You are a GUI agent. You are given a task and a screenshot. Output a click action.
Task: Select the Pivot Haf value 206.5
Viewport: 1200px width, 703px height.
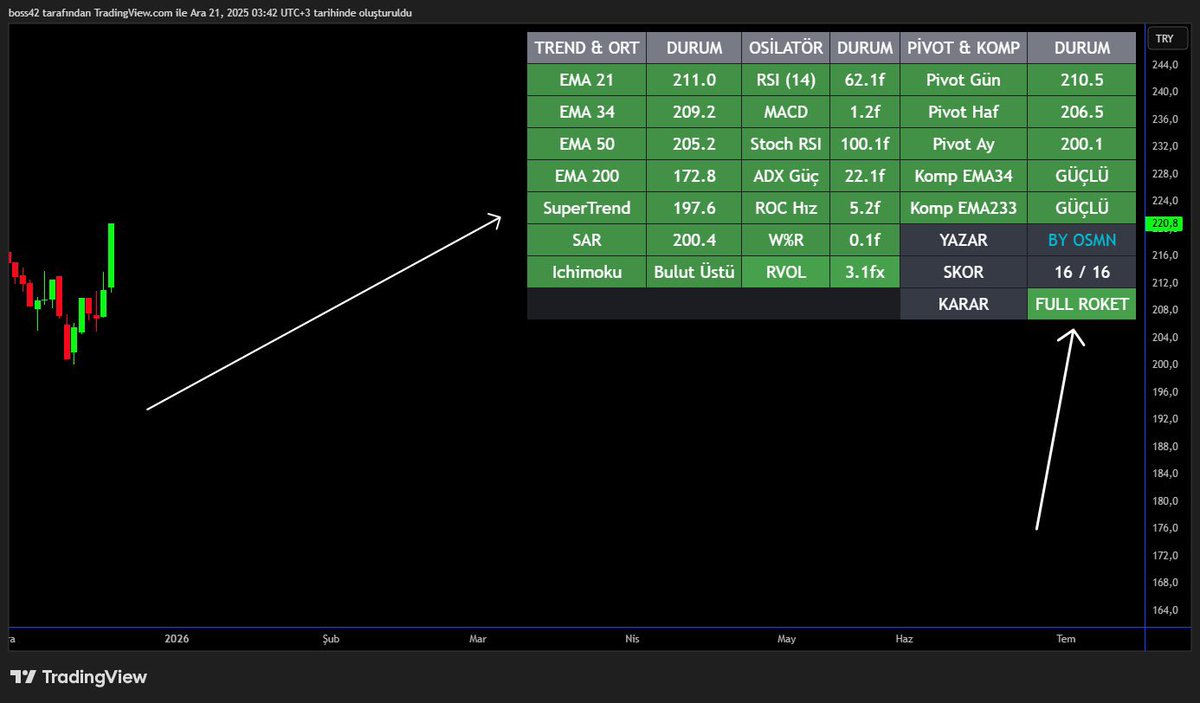tap(1082, 112)
